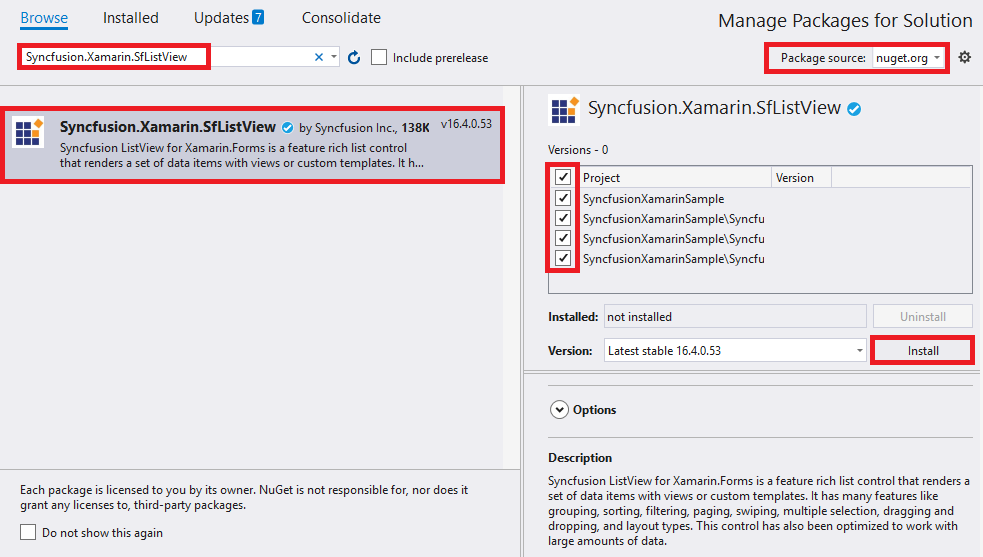Open package source settings gear icon
This screenshot has width=983, height=557.
click(x=965, y=58)
